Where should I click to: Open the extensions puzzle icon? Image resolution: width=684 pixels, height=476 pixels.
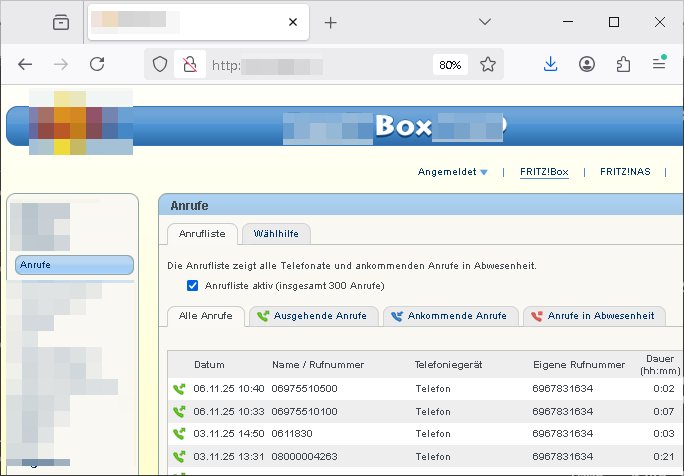(623, 64)
